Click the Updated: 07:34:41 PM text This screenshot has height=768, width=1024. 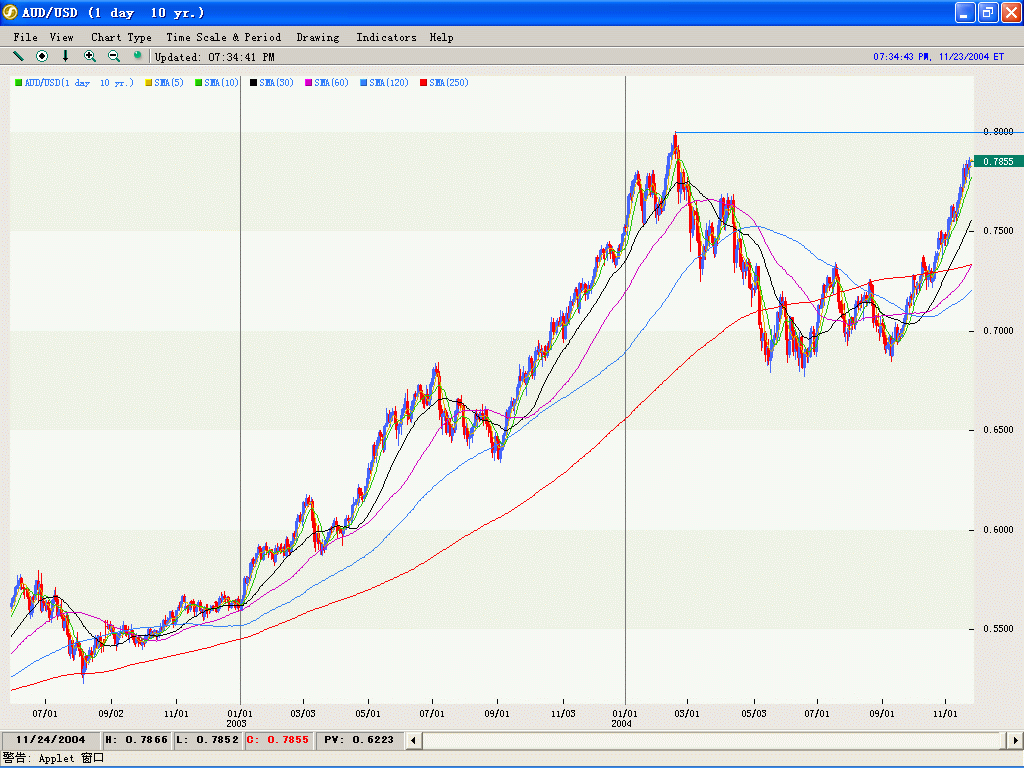tap(214, 57)
